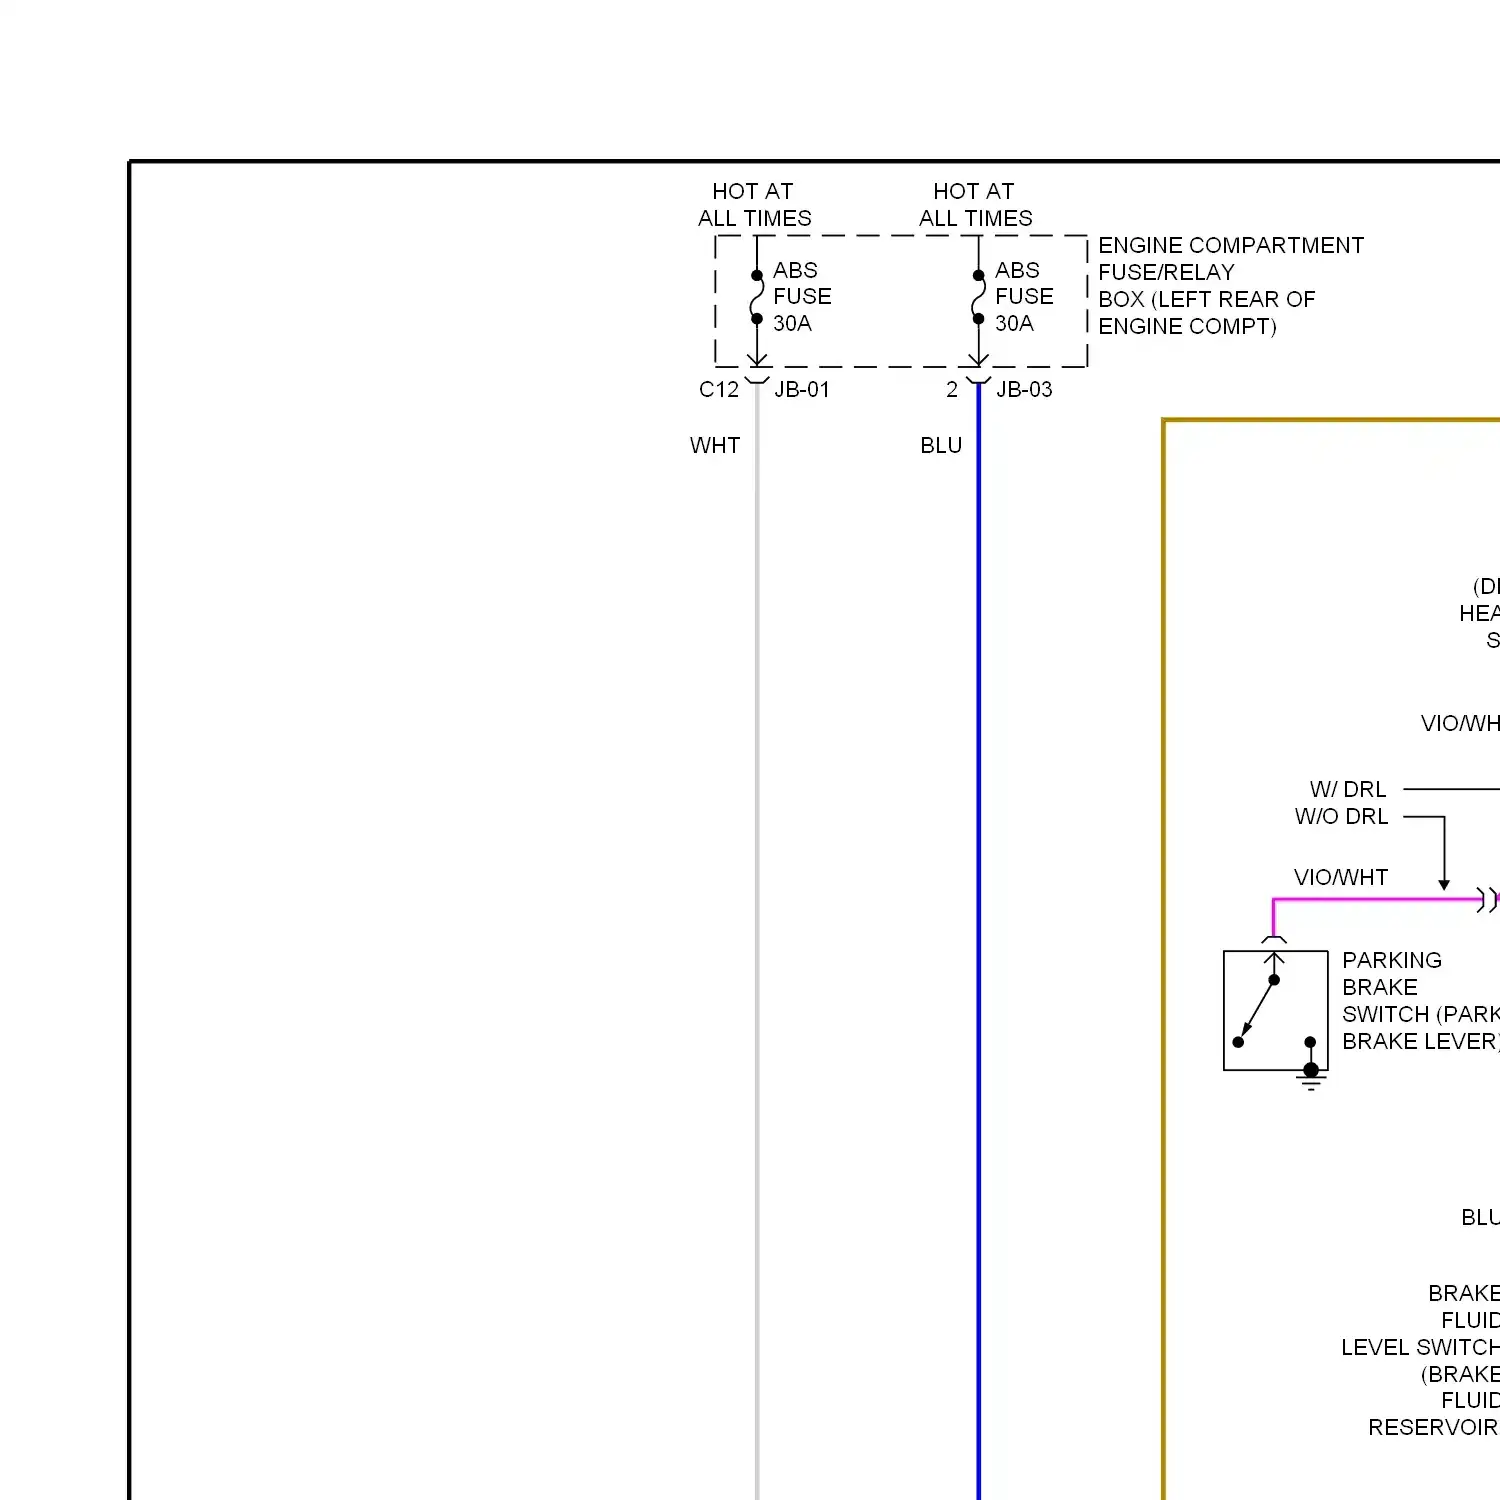Select the blue vertical wire from JB-03
1500x1500 pixels.
click(x=978, y=940)
